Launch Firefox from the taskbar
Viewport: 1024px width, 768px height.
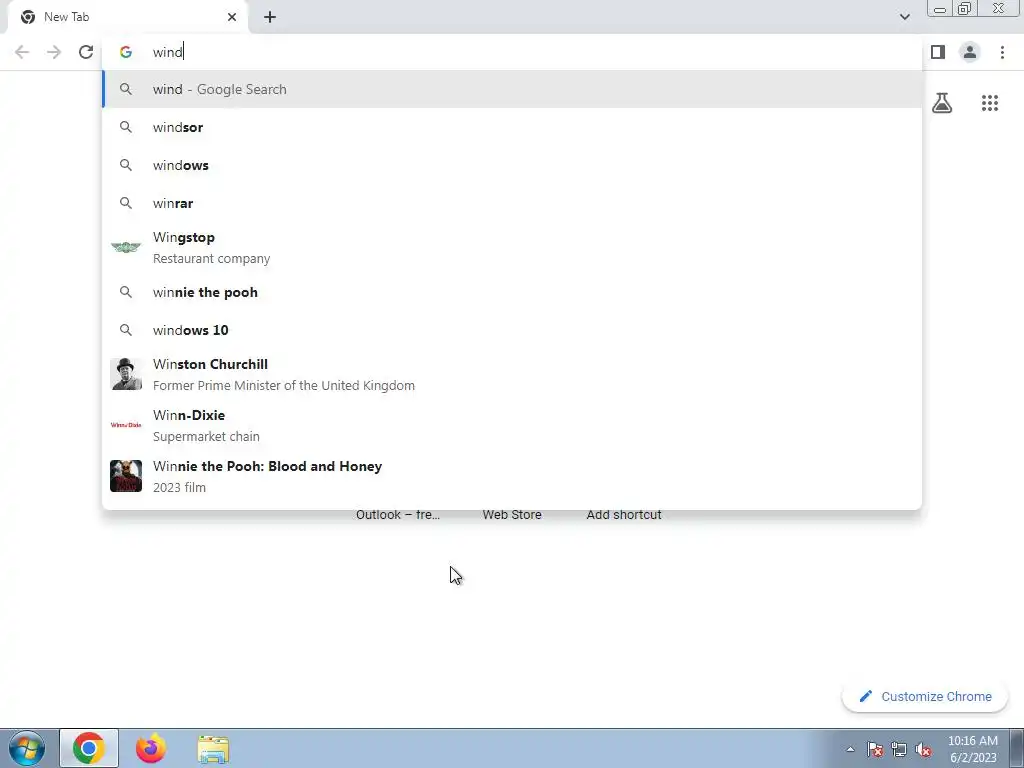tap(151, 748)
